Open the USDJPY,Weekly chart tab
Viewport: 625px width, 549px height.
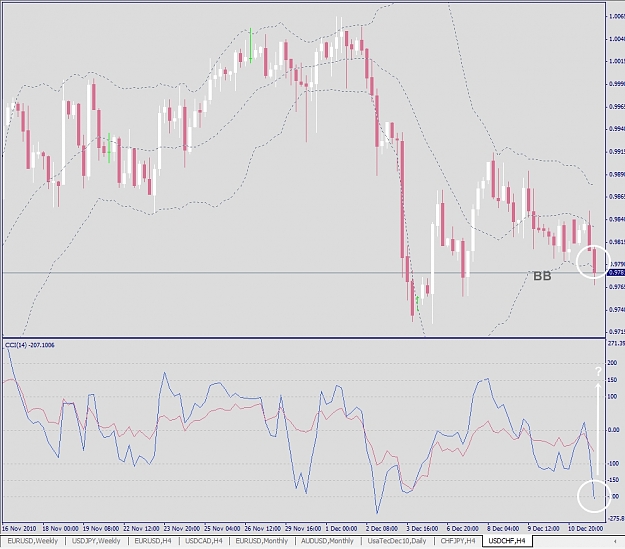96,541
